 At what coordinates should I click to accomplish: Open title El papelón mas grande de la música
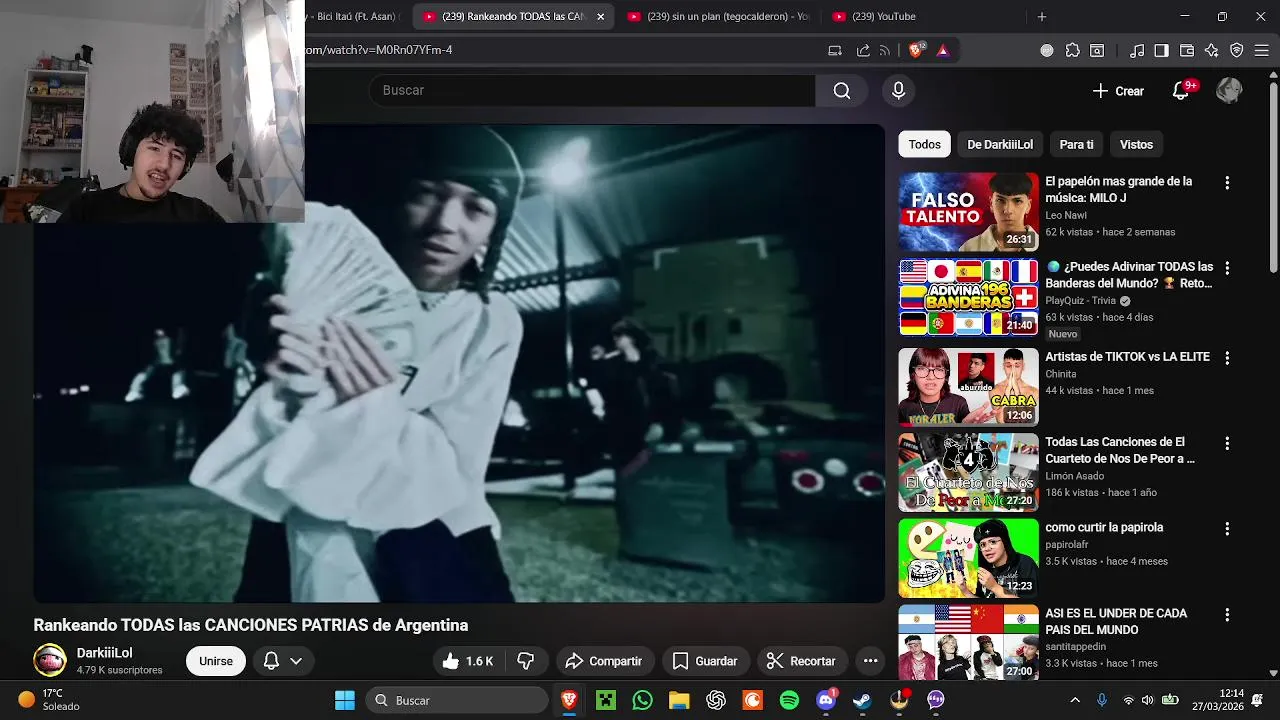point(1119,190)
